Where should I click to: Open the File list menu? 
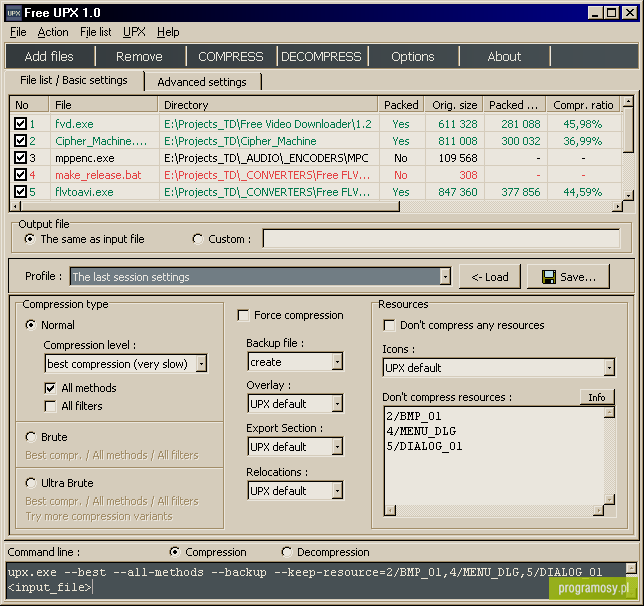click(x=95, y=32)
